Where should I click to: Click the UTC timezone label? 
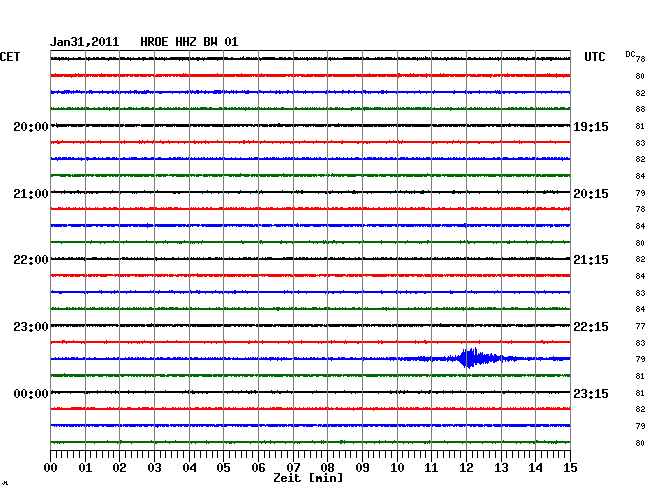coord(594,57)
